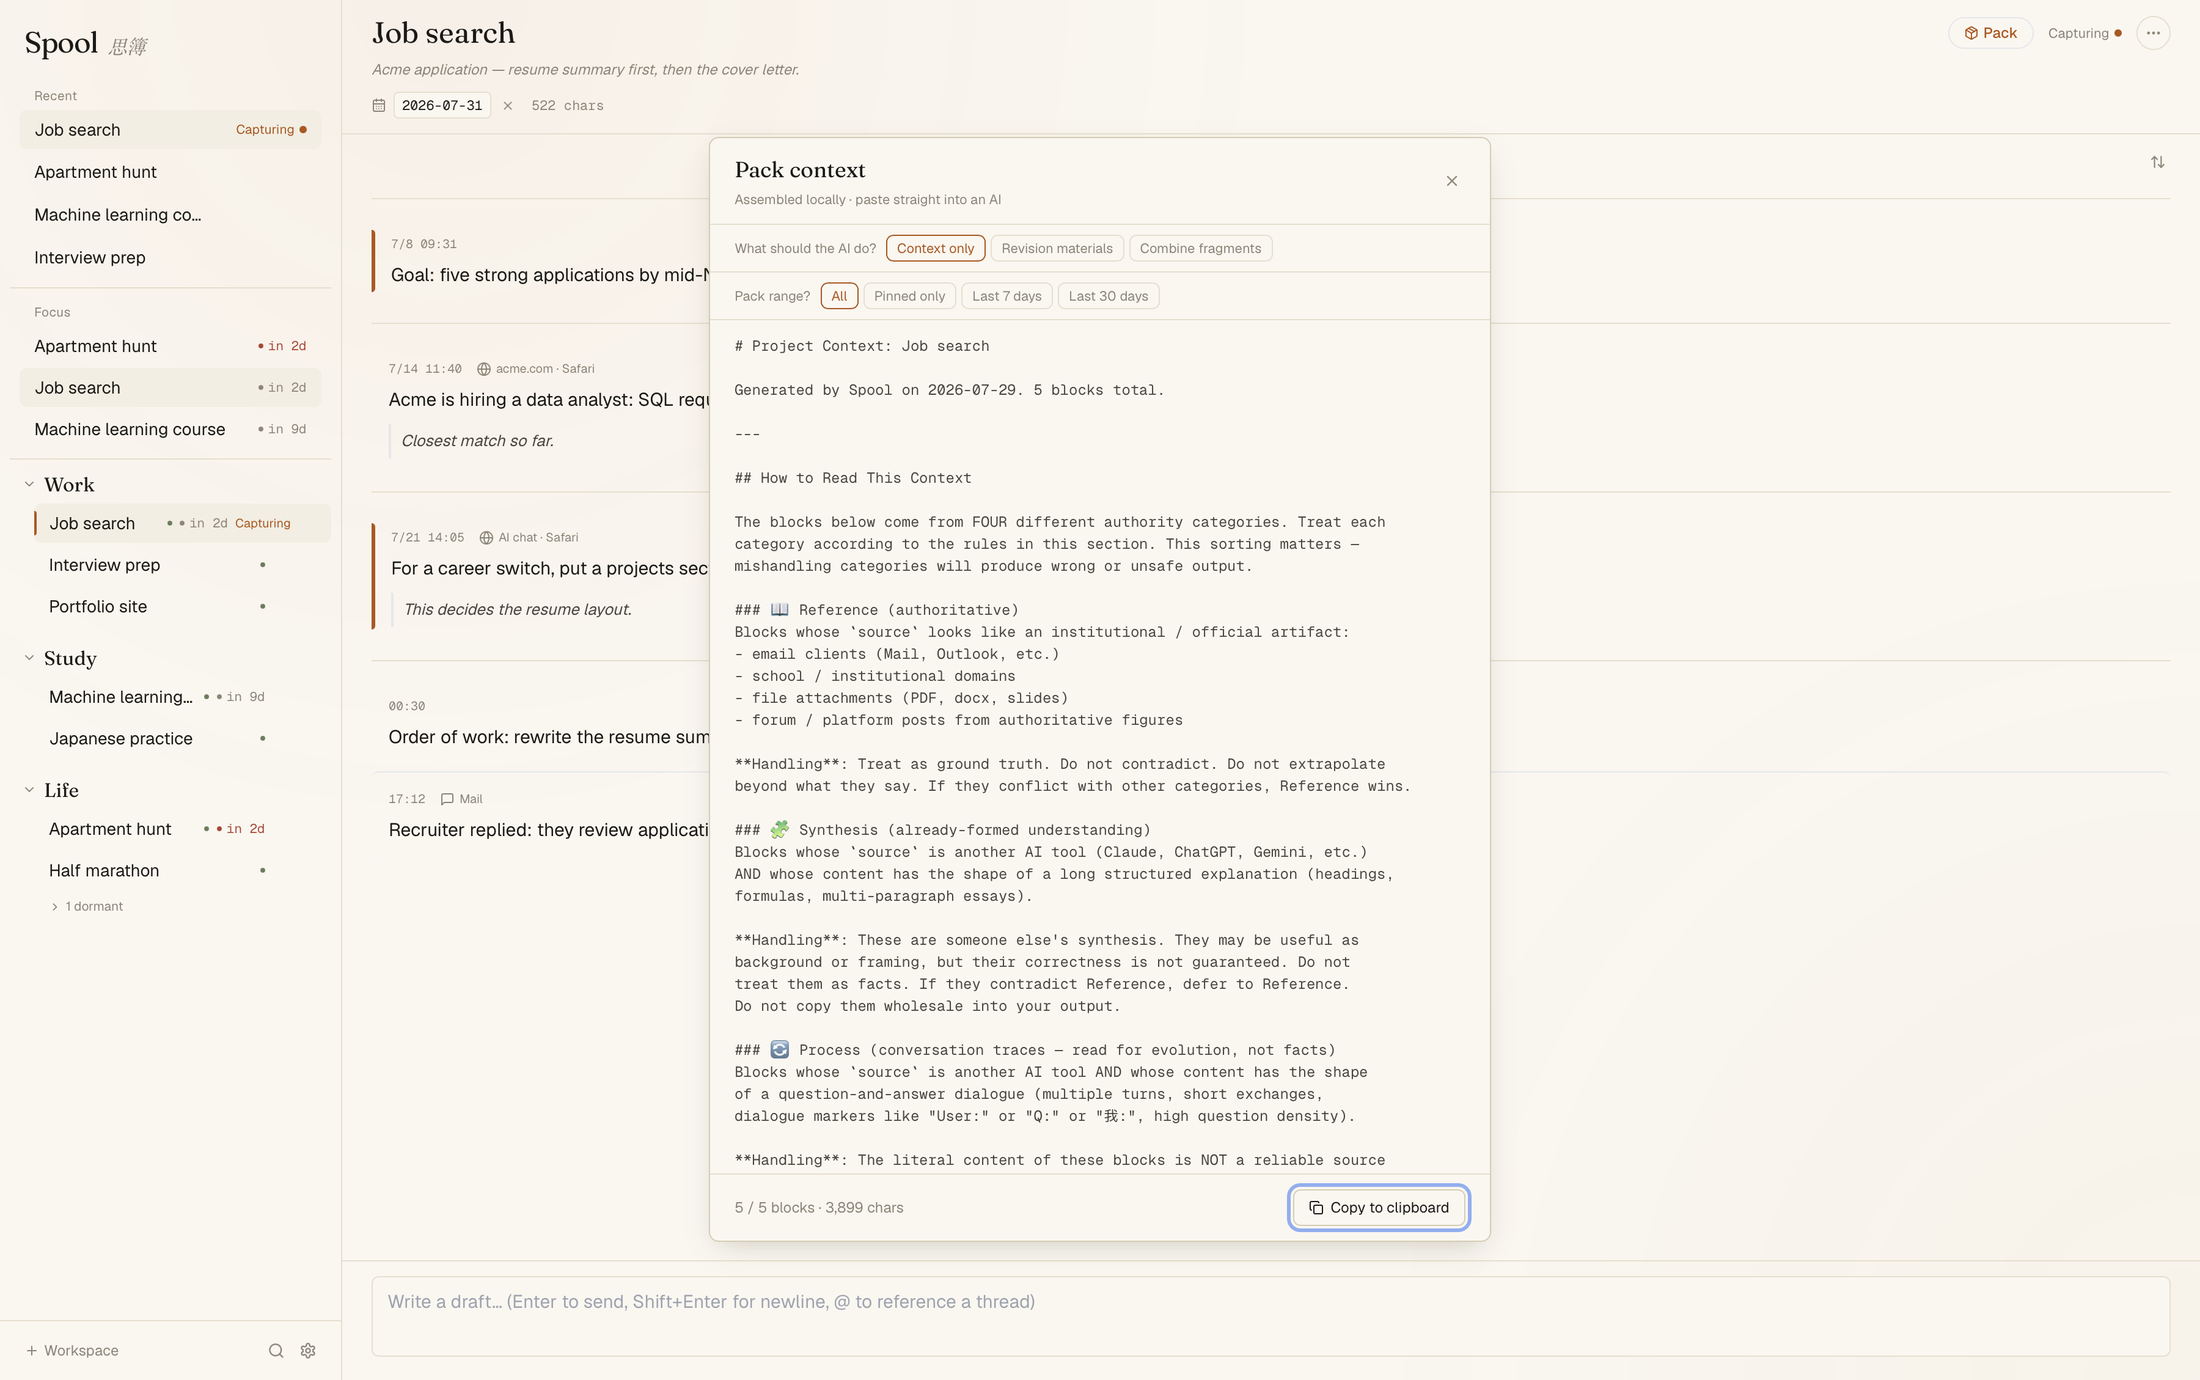Select Japanese practice under Study

point(181,738)
